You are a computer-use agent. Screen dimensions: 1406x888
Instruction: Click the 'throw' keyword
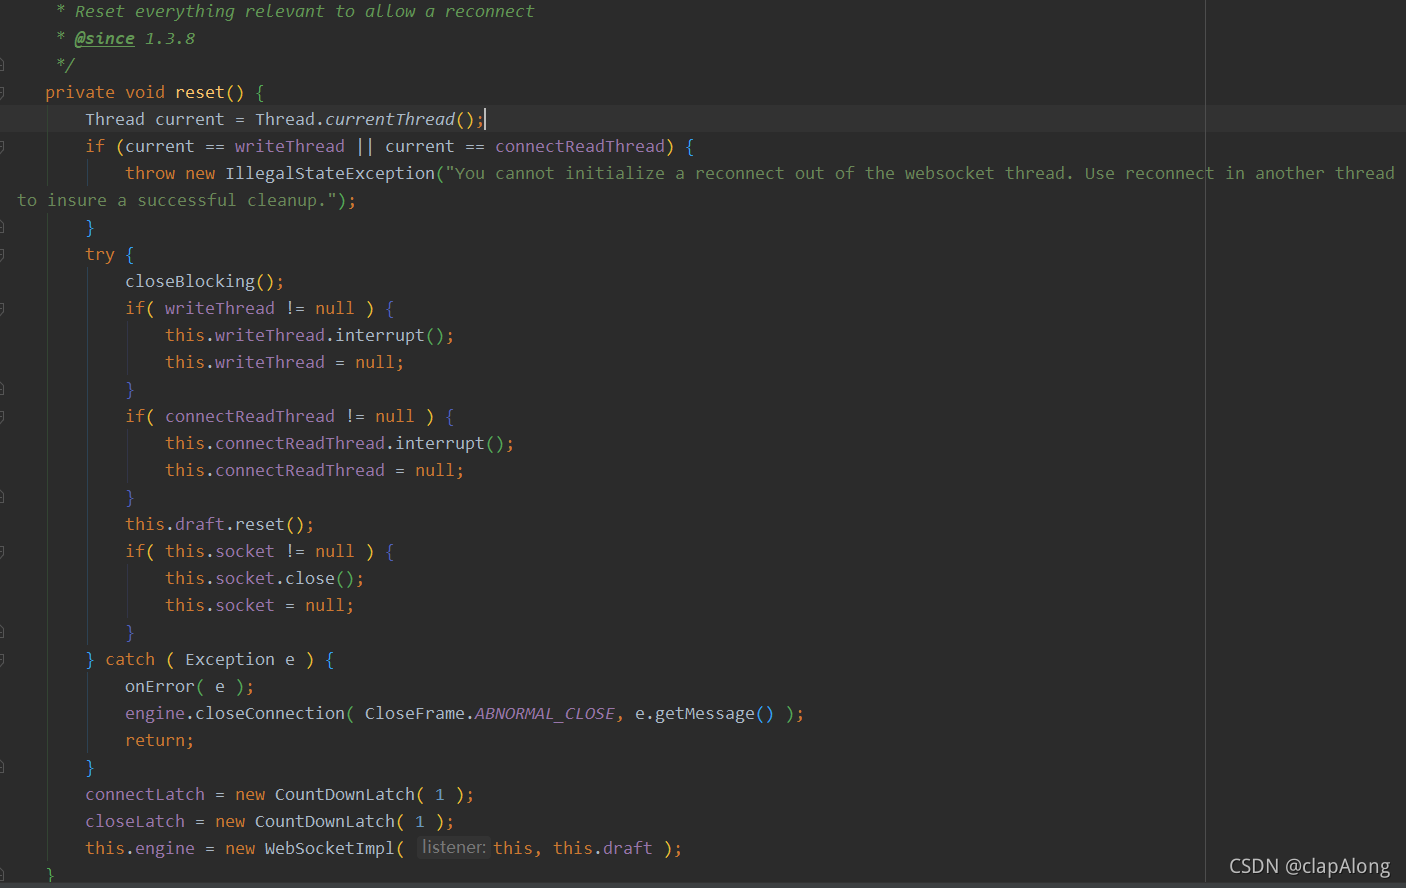pos(150,173)
